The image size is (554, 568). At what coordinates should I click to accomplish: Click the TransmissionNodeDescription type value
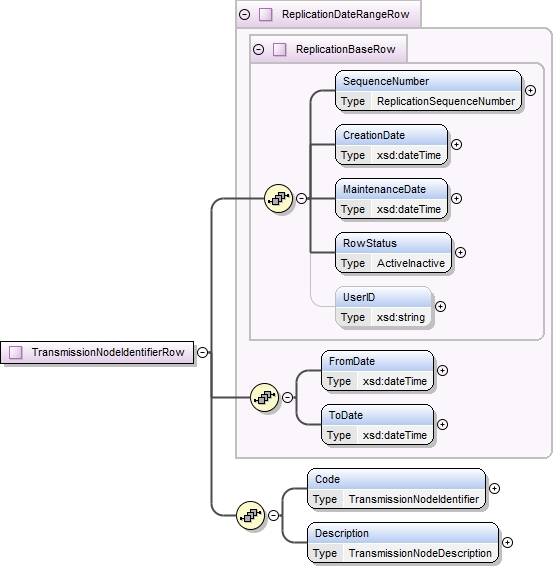[x=420, y=553]
